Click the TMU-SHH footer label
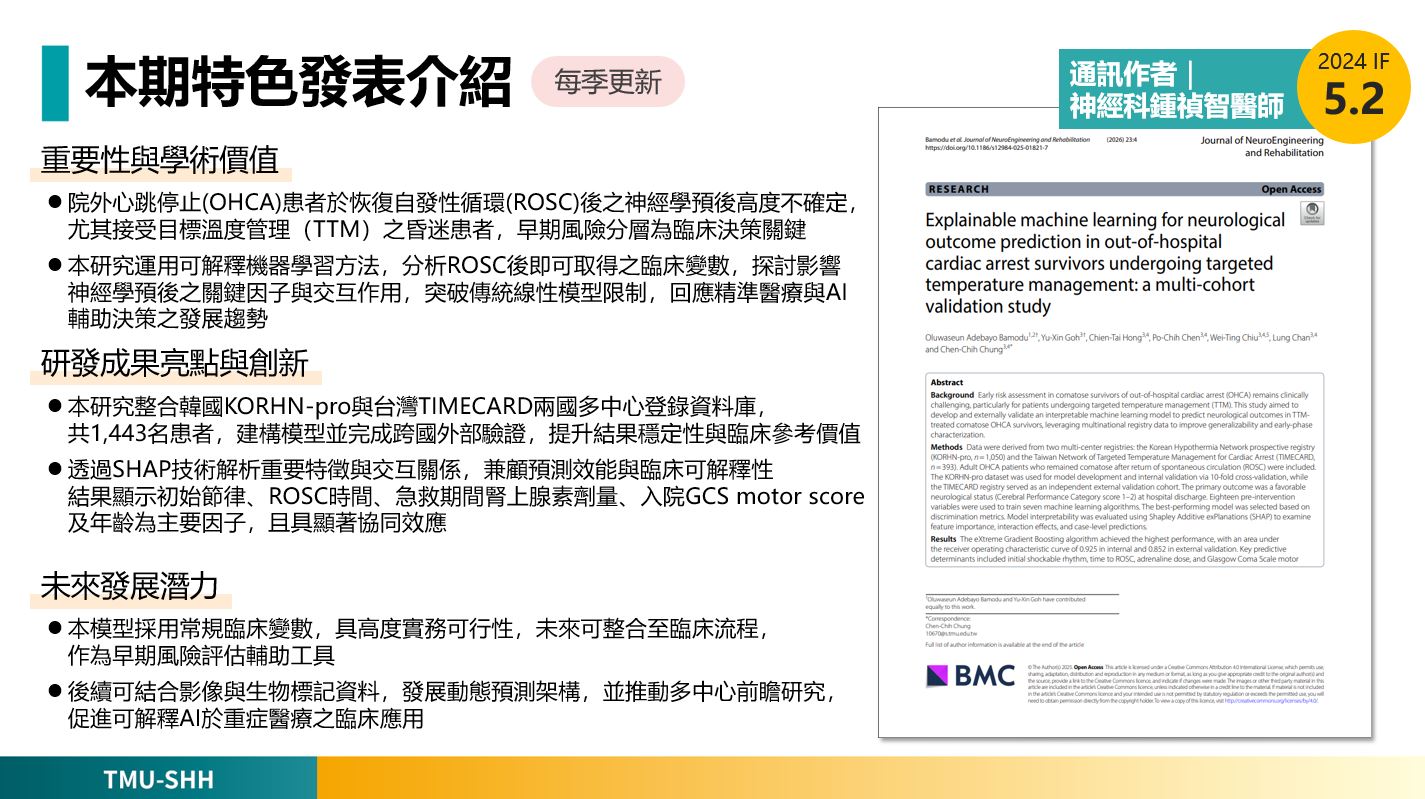This screenshot has height=799, width=1425. click(x=158, y=780)
